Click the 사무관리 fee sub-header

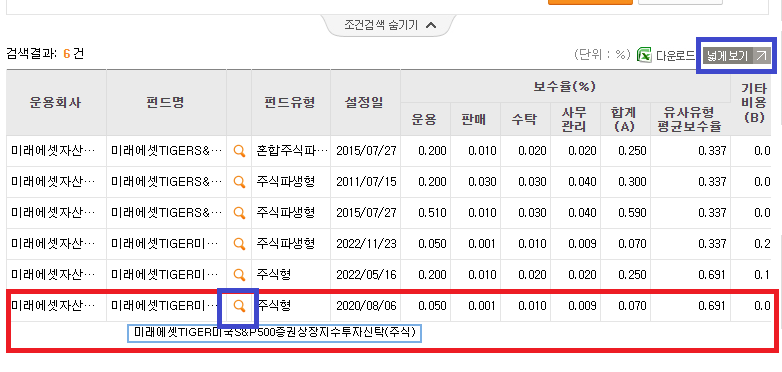(x=575, y=119)
